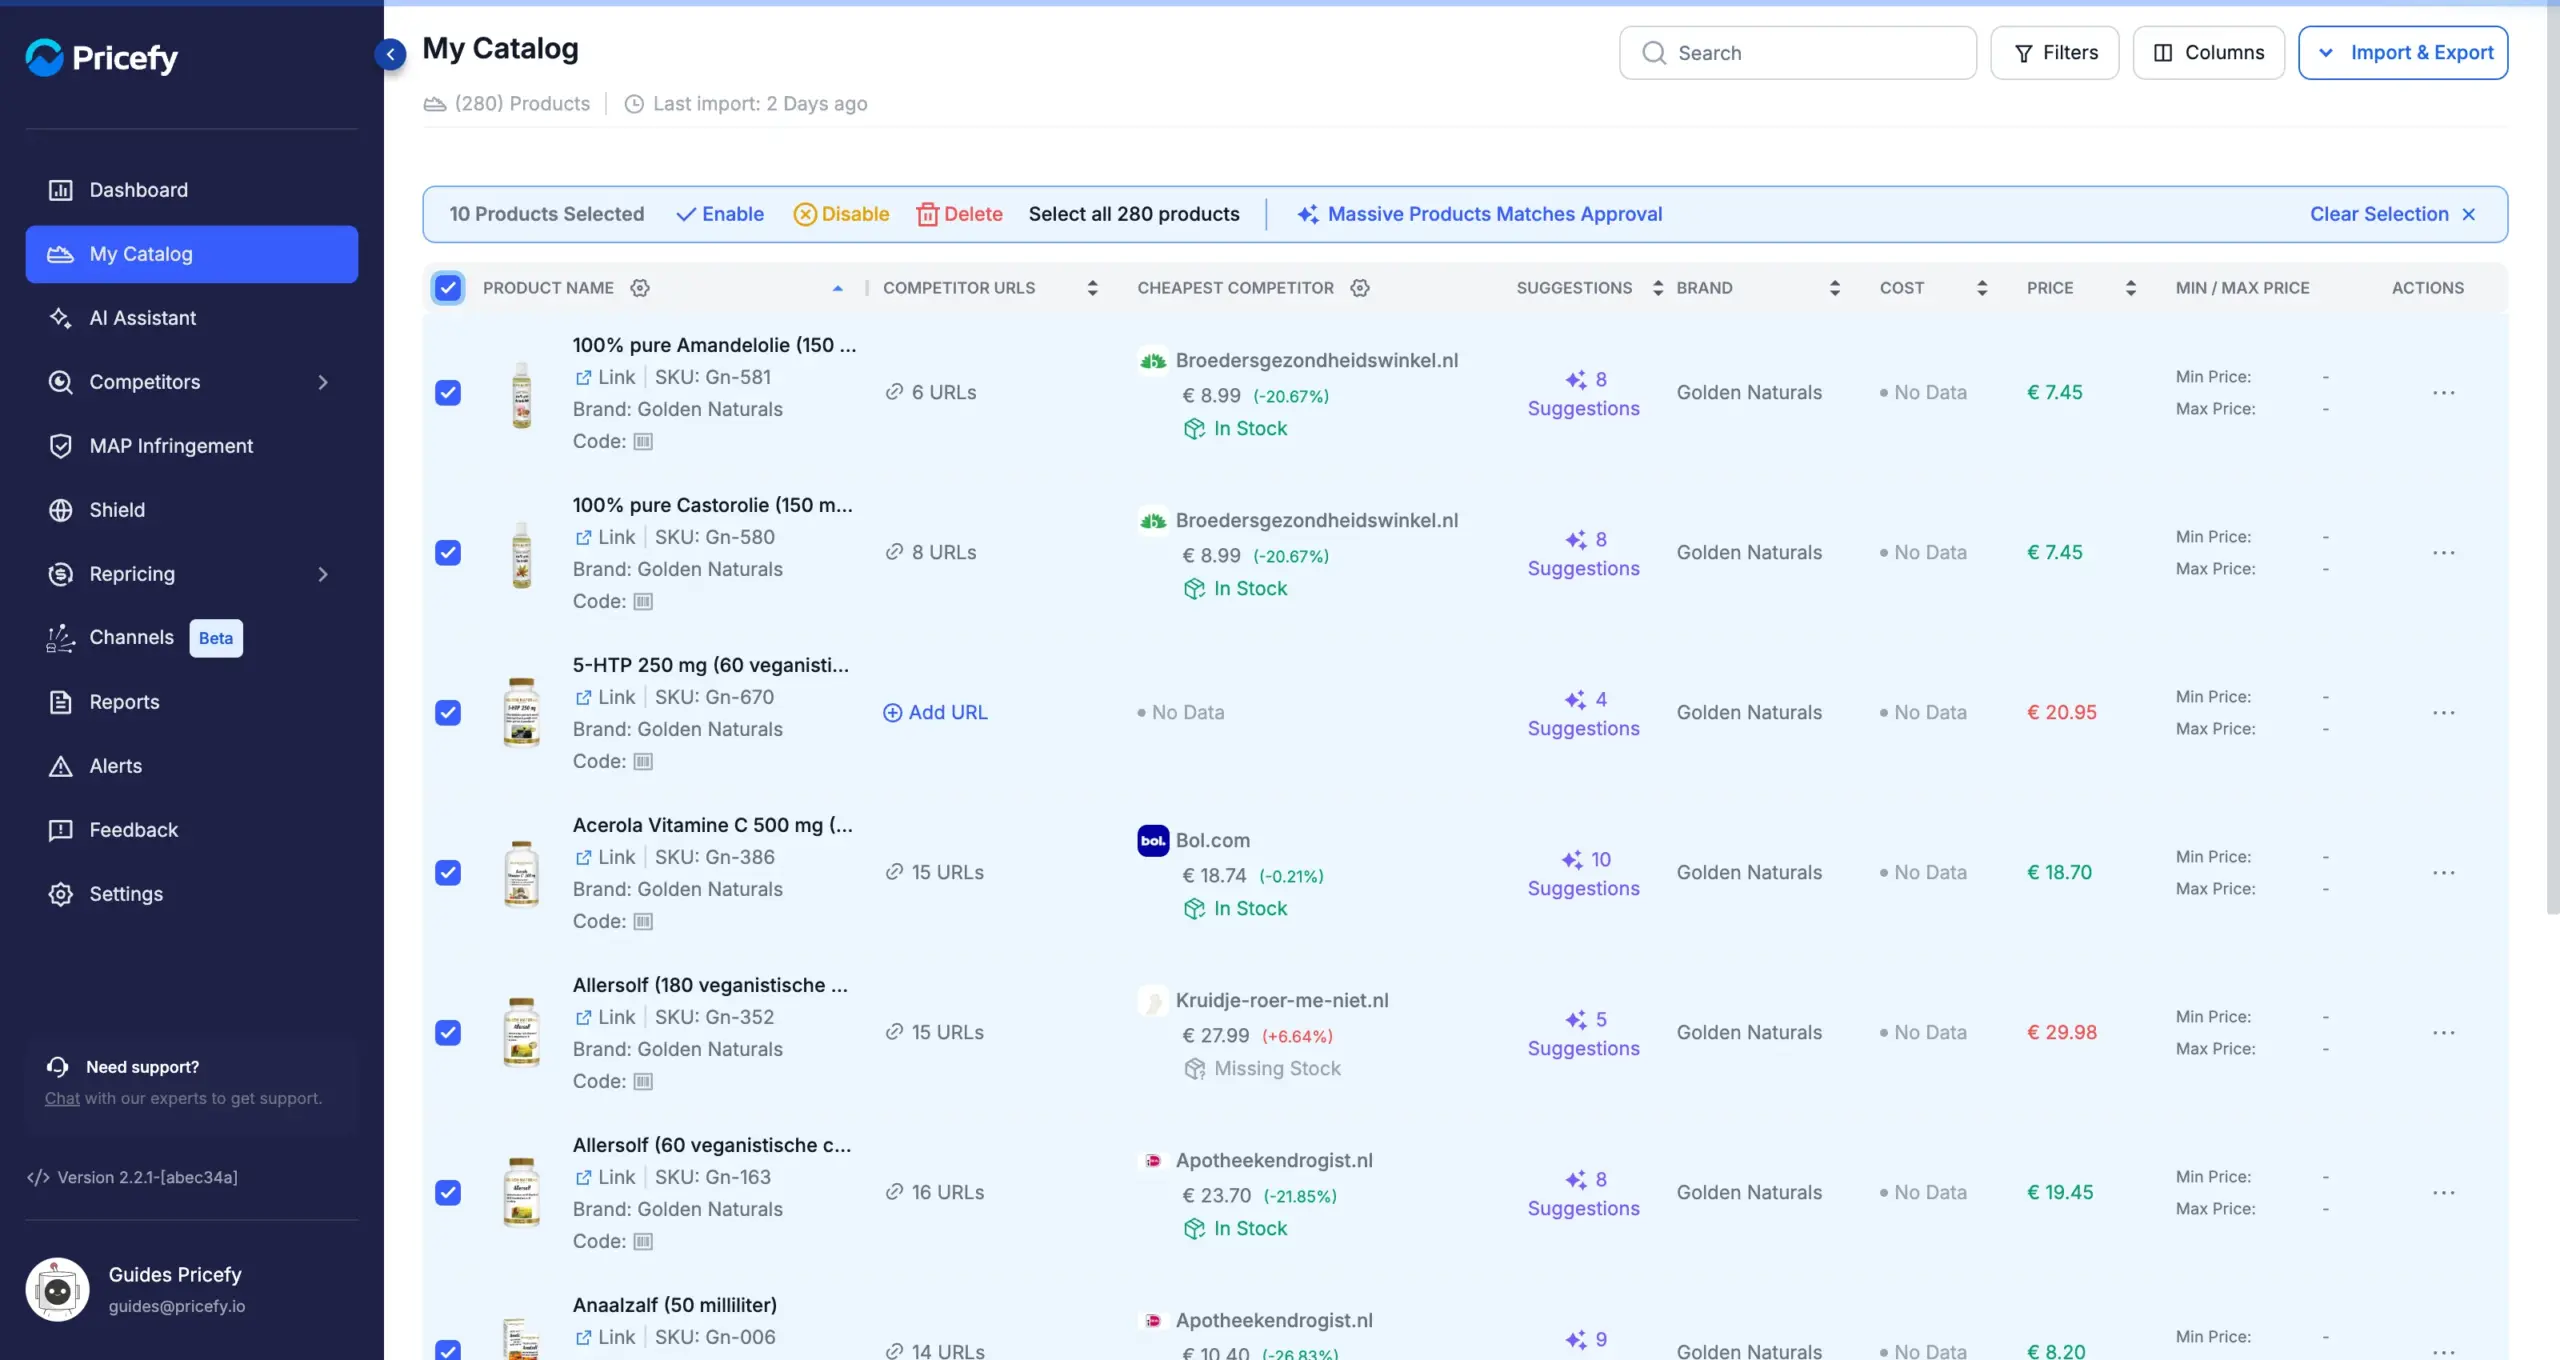Open 8 Suggestions for Amandelolie

click(1583, 393)
